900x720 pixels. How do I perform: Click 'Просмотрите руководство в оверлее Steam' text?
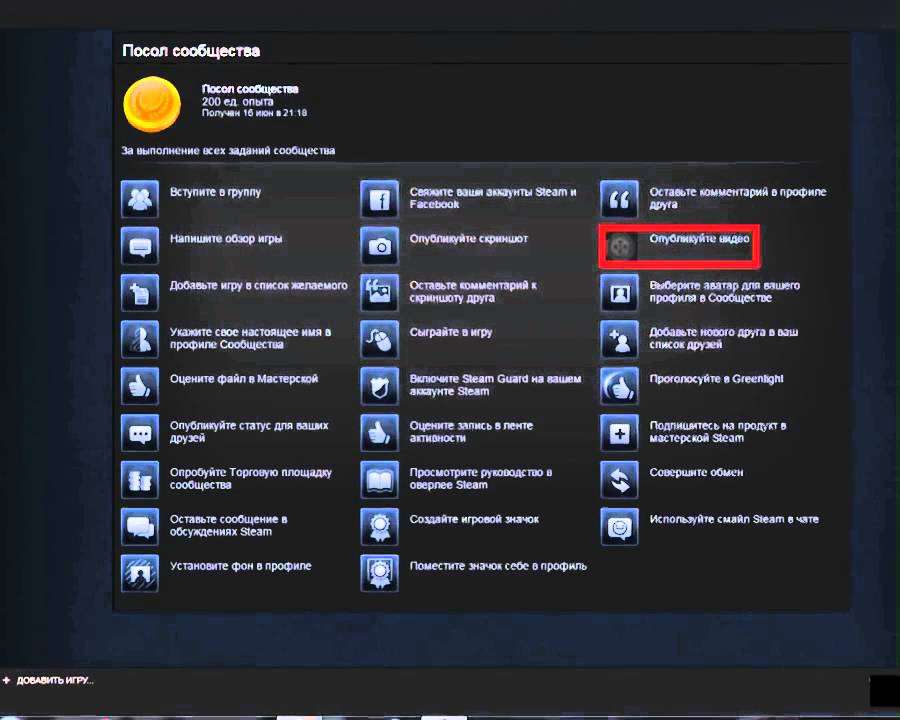coord(481,479)
